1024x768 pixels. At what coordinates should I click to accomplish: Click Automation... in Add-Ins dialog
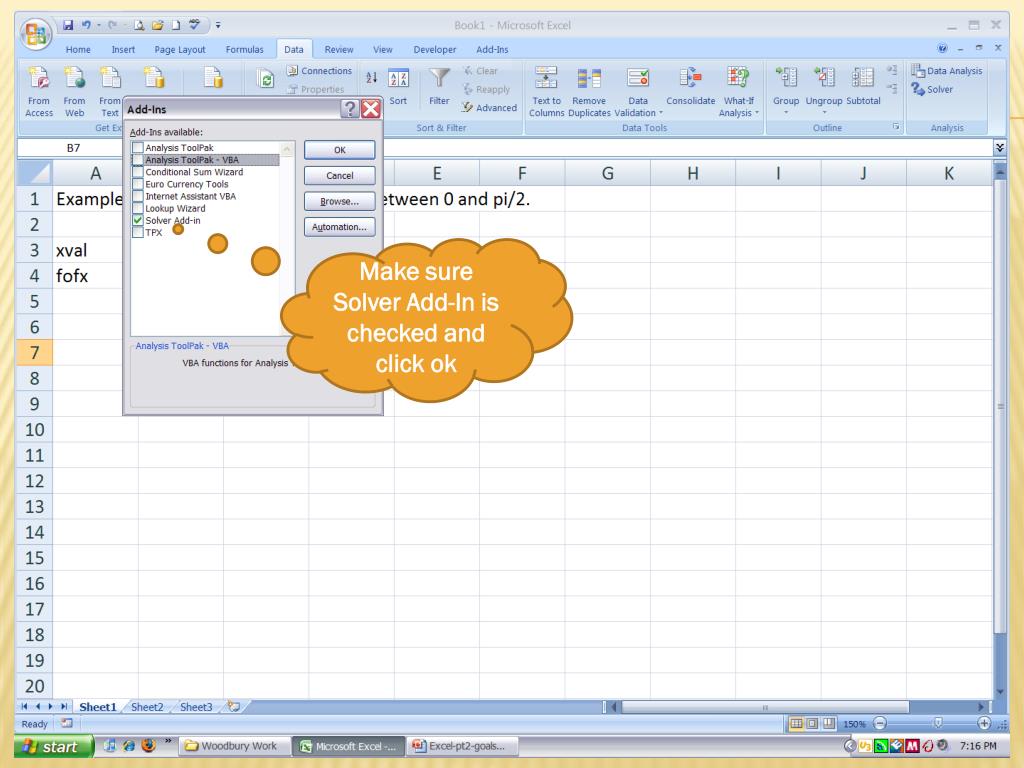(340, 227)
